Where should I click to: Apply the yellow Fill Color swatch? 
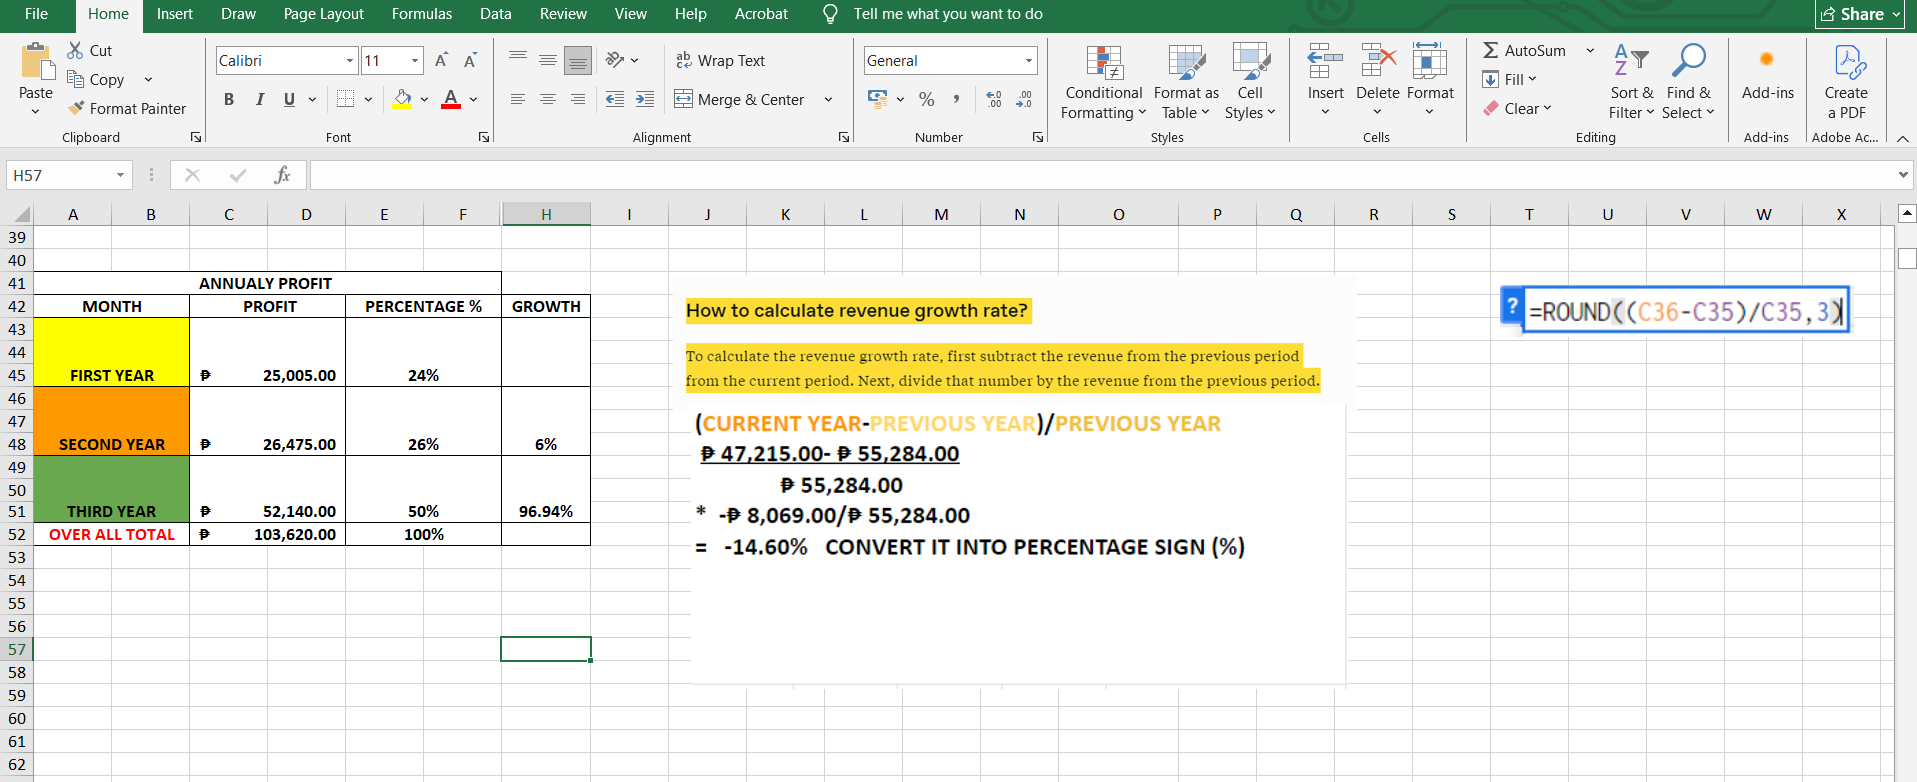tap(402, 99)
